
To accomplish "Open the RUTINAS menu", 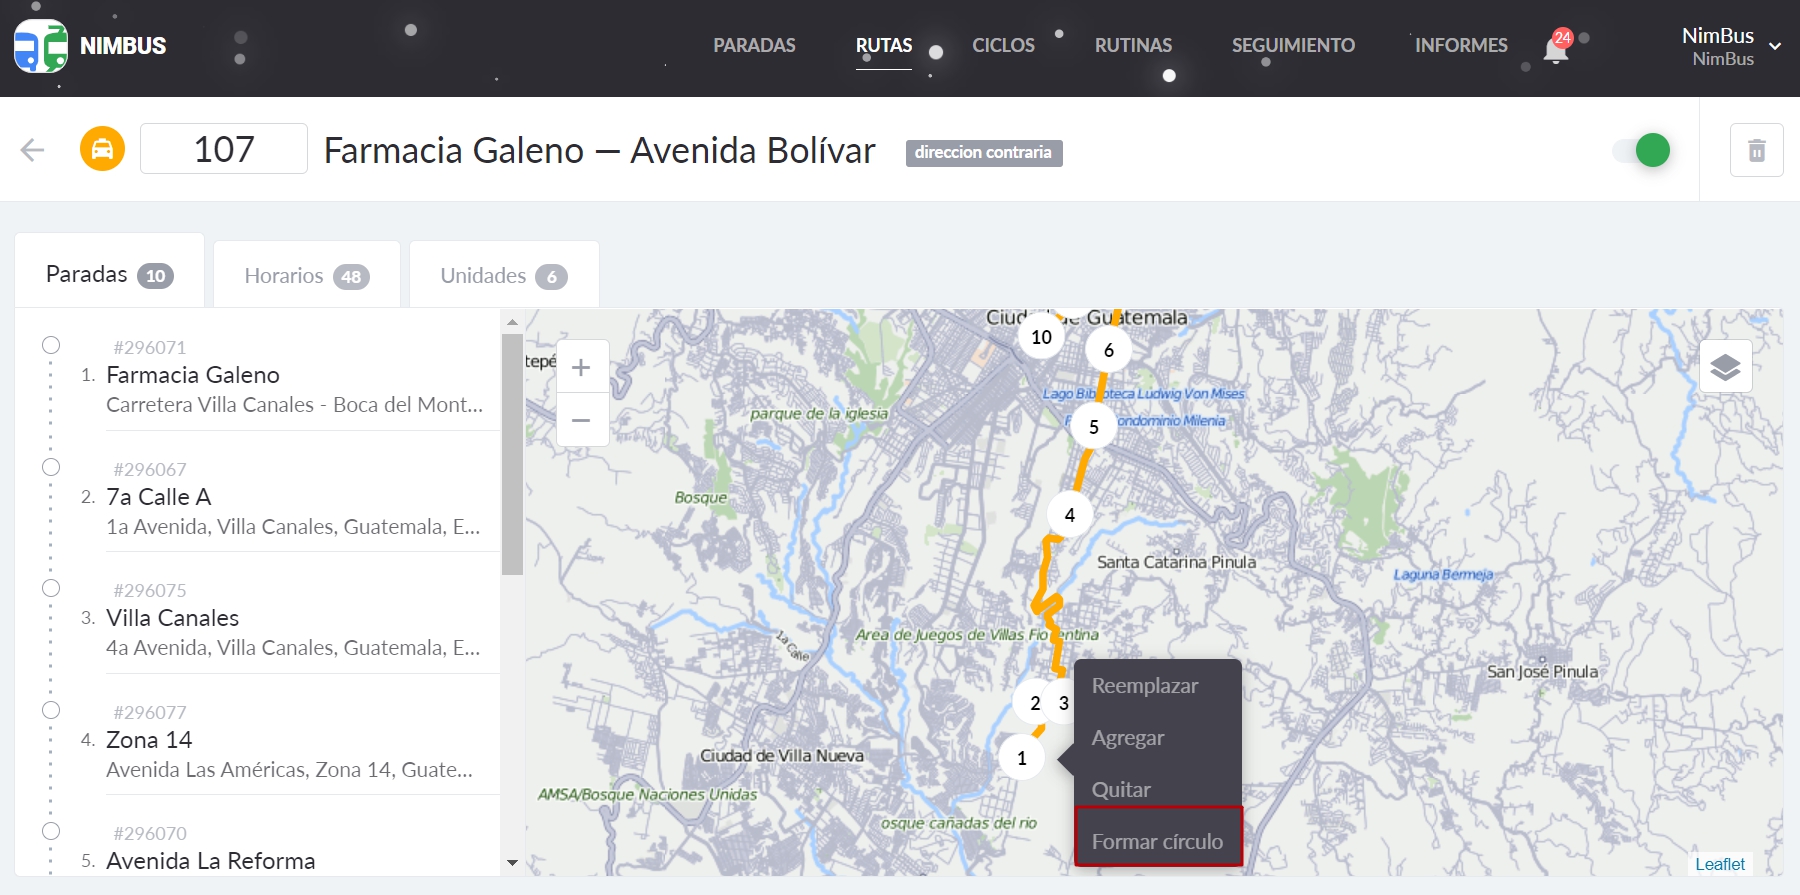I will click(1133, 45).
